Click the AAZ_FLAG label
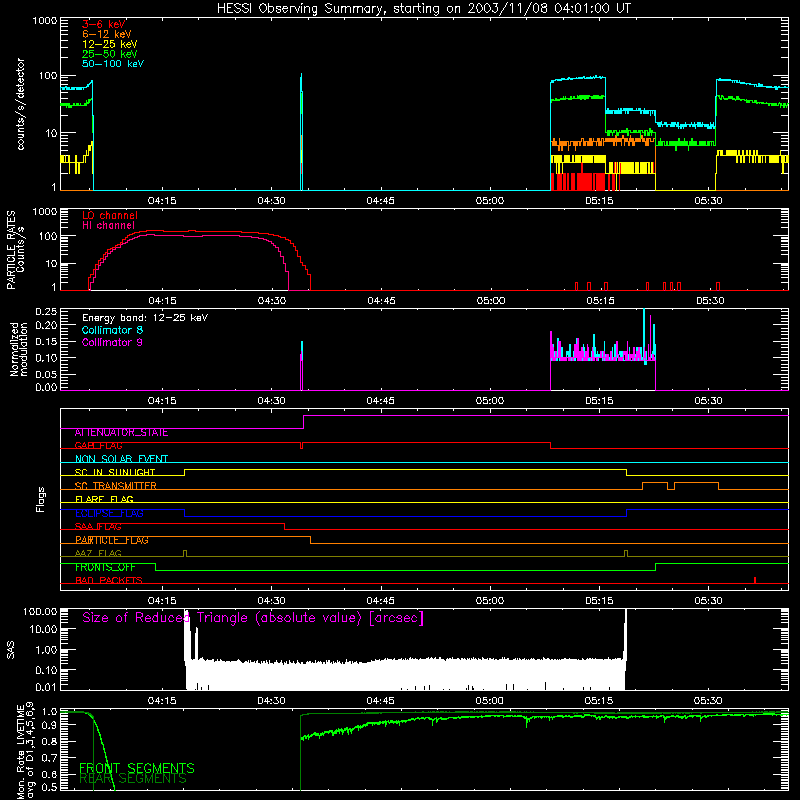Screen dimensions: 800x800 coord(98,554)
